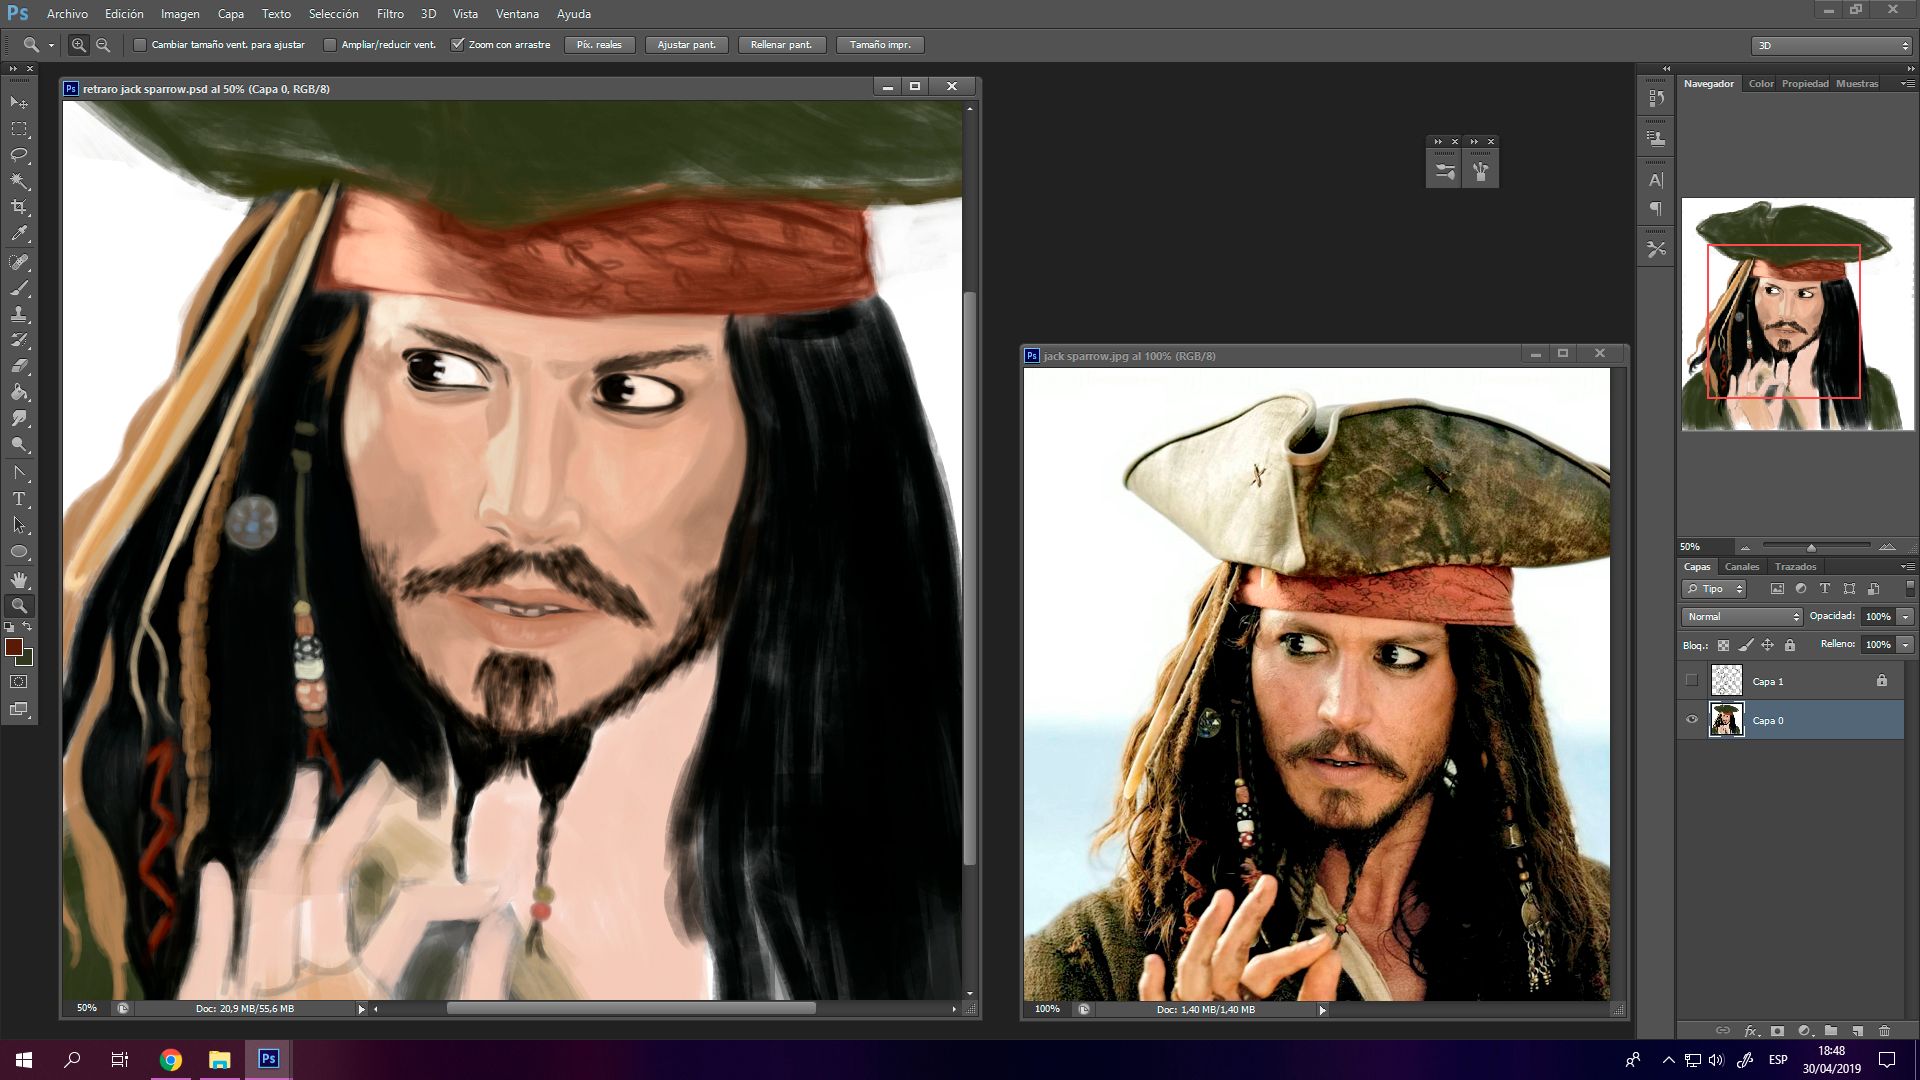This screenshot has height=1080, width=1920.
Task: Select the Lasso tool
Action: point(19,155)
